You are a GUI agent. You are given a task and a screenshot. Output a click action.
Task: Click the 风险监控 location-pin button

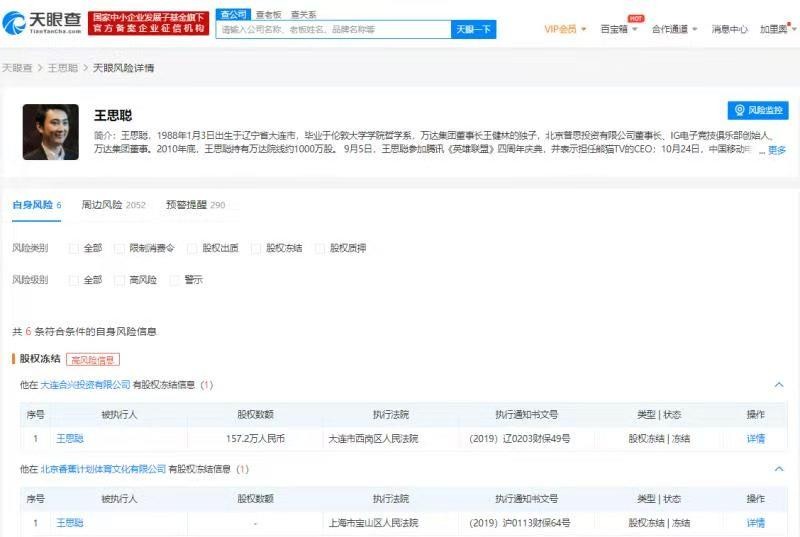[758, 110]
